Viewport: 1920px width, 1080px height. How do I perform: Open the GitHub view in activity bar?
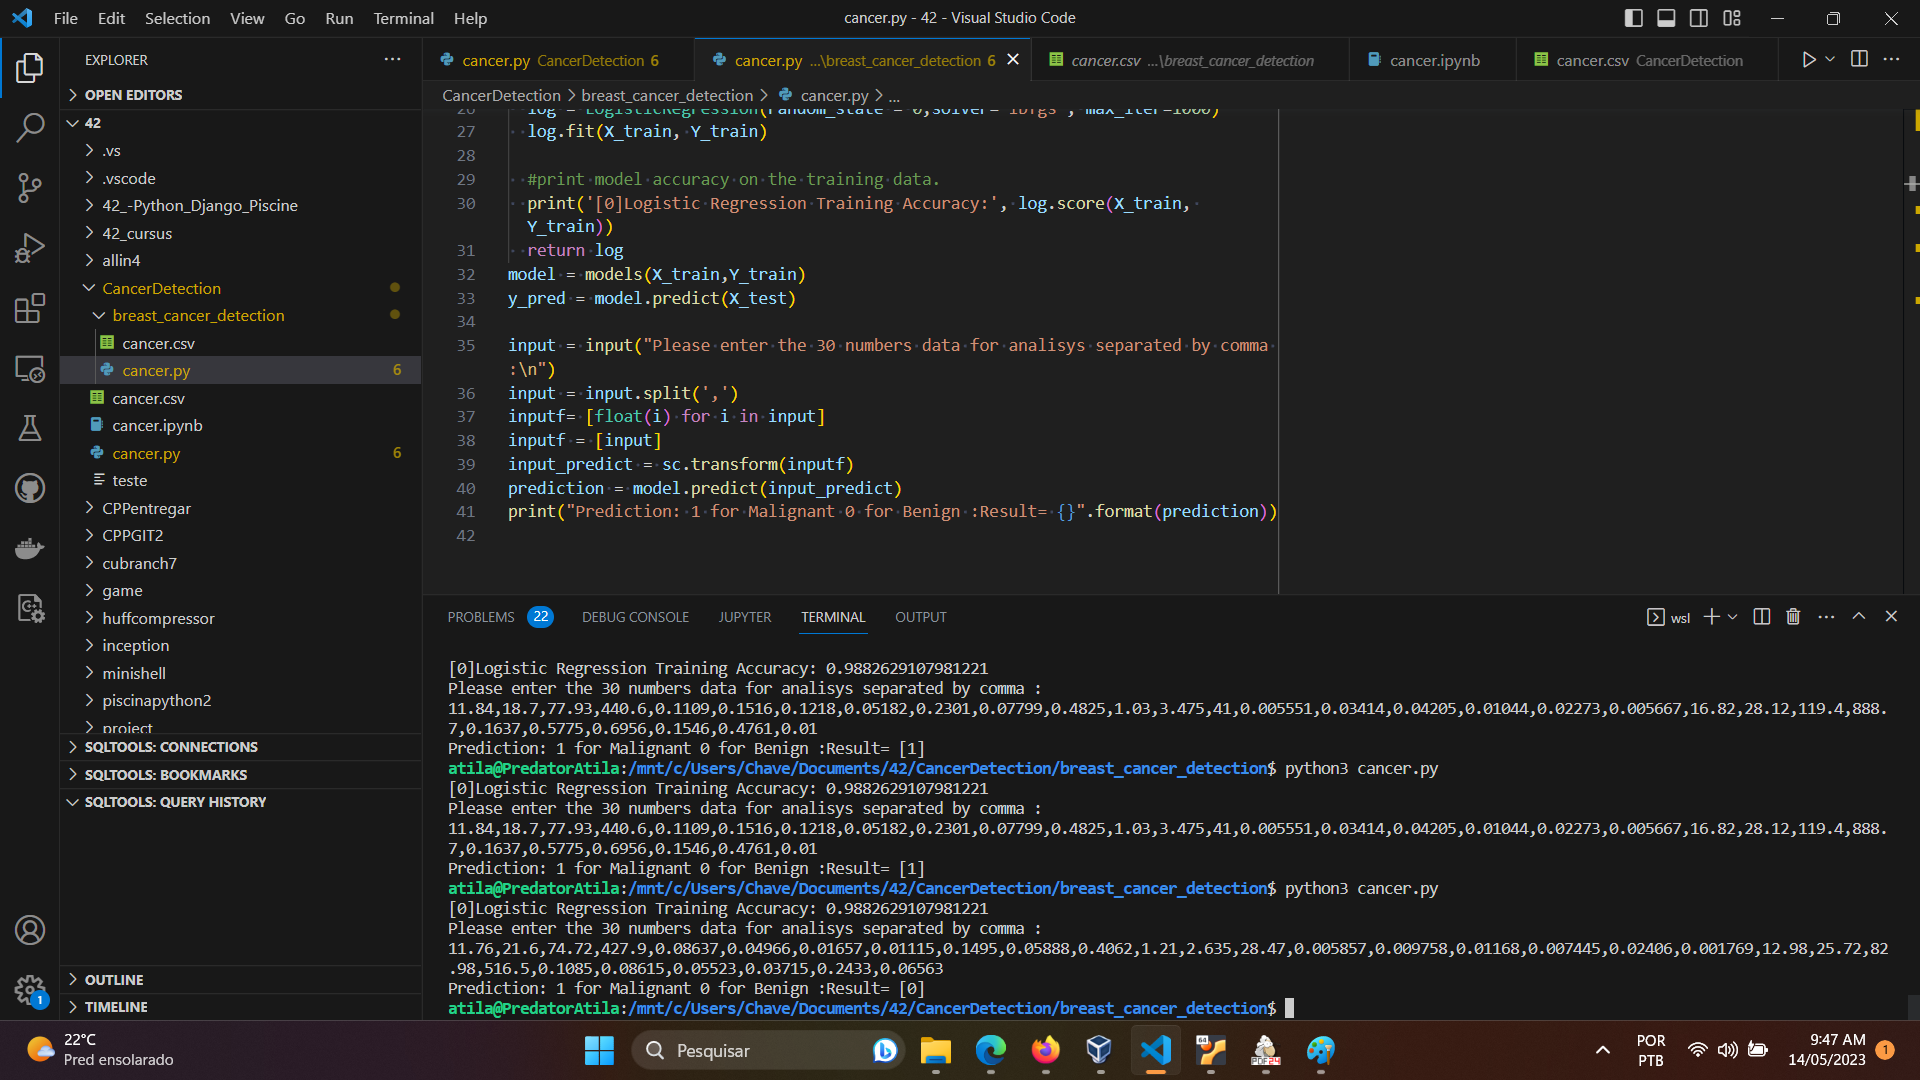pyautogui.click(x=30, y=488)
